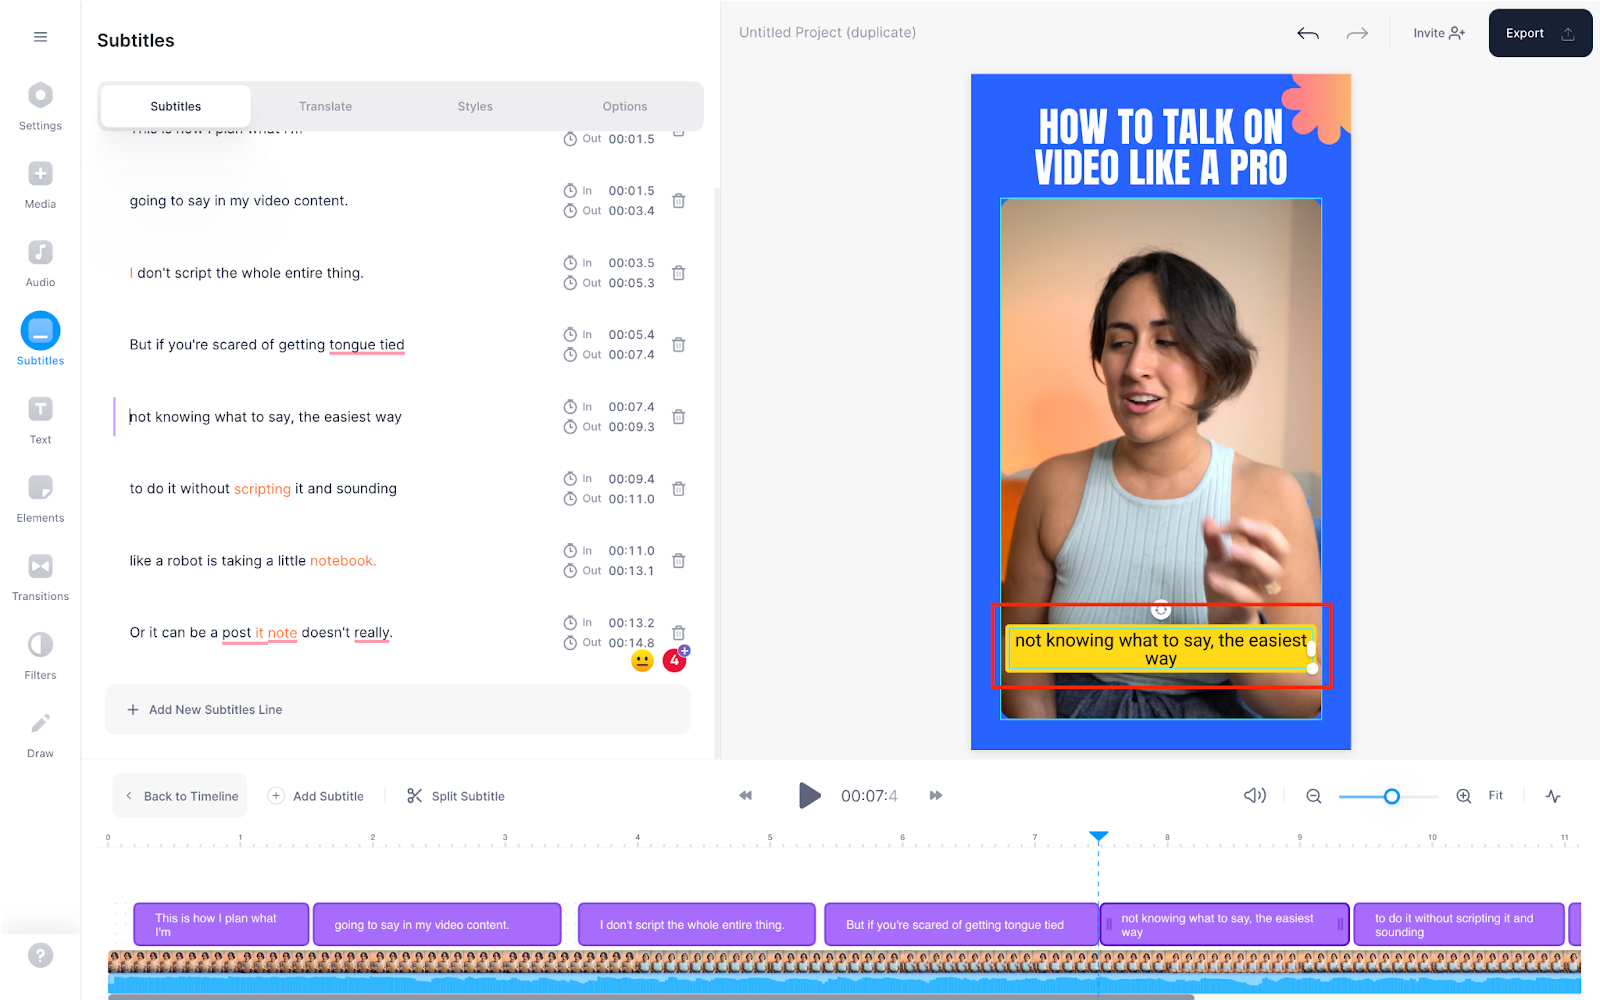
Task: Click Back to Timeline
Action: pyautogui.click(x=180, y=796)
